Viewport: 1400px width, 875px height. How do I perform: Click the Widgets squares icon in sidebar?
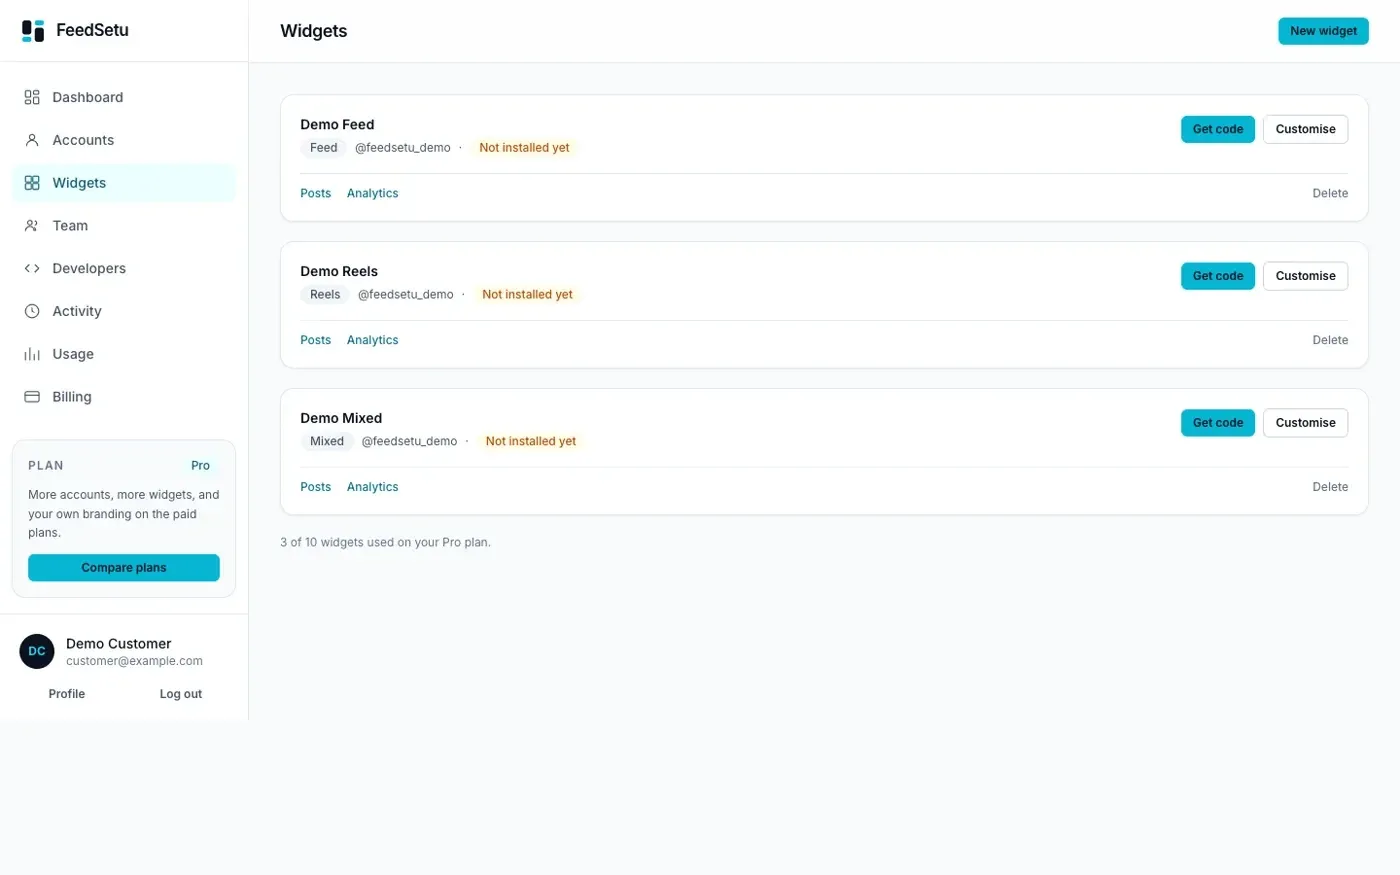pos(32,183)
